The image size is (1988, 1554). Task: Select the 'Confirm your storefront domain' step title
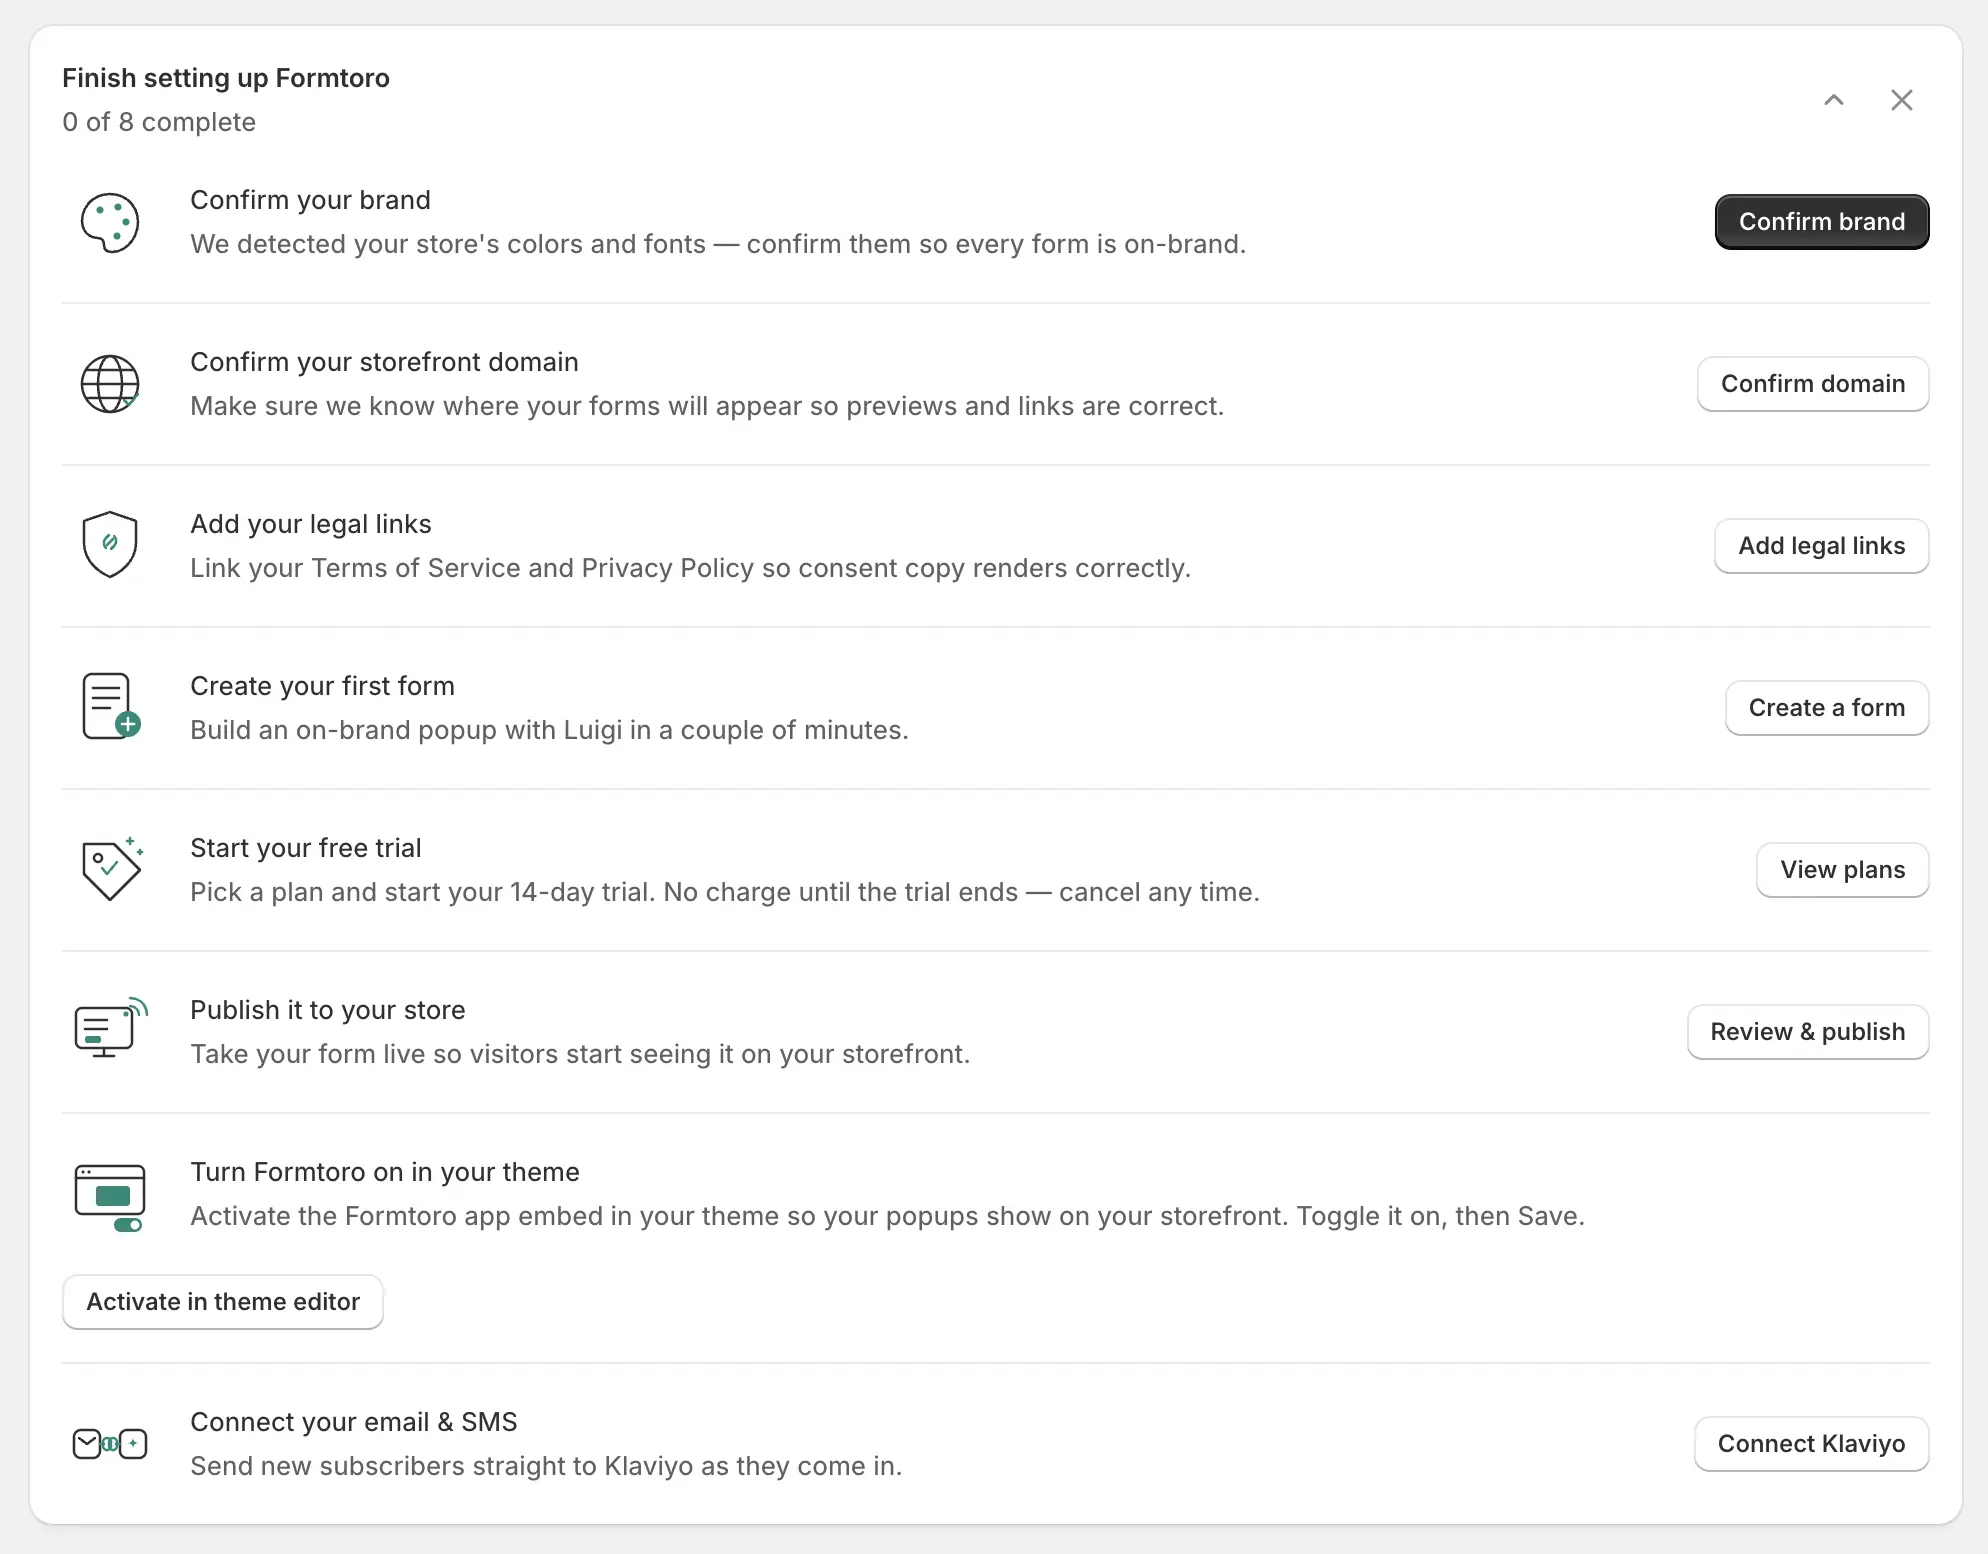pos(384,362)
